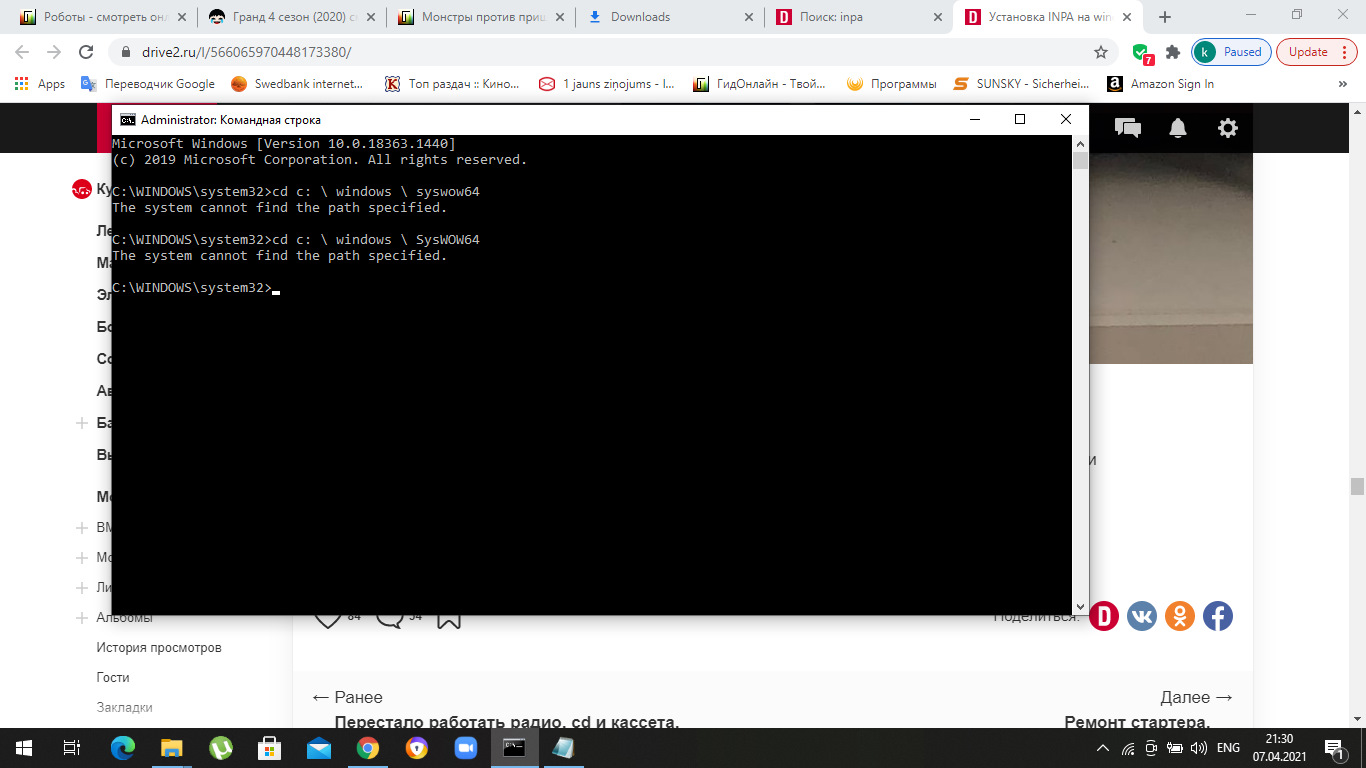The height and width of the screenshot is (768, 1366).
Task: Click the address bar URL field
Action: (600, 52)
